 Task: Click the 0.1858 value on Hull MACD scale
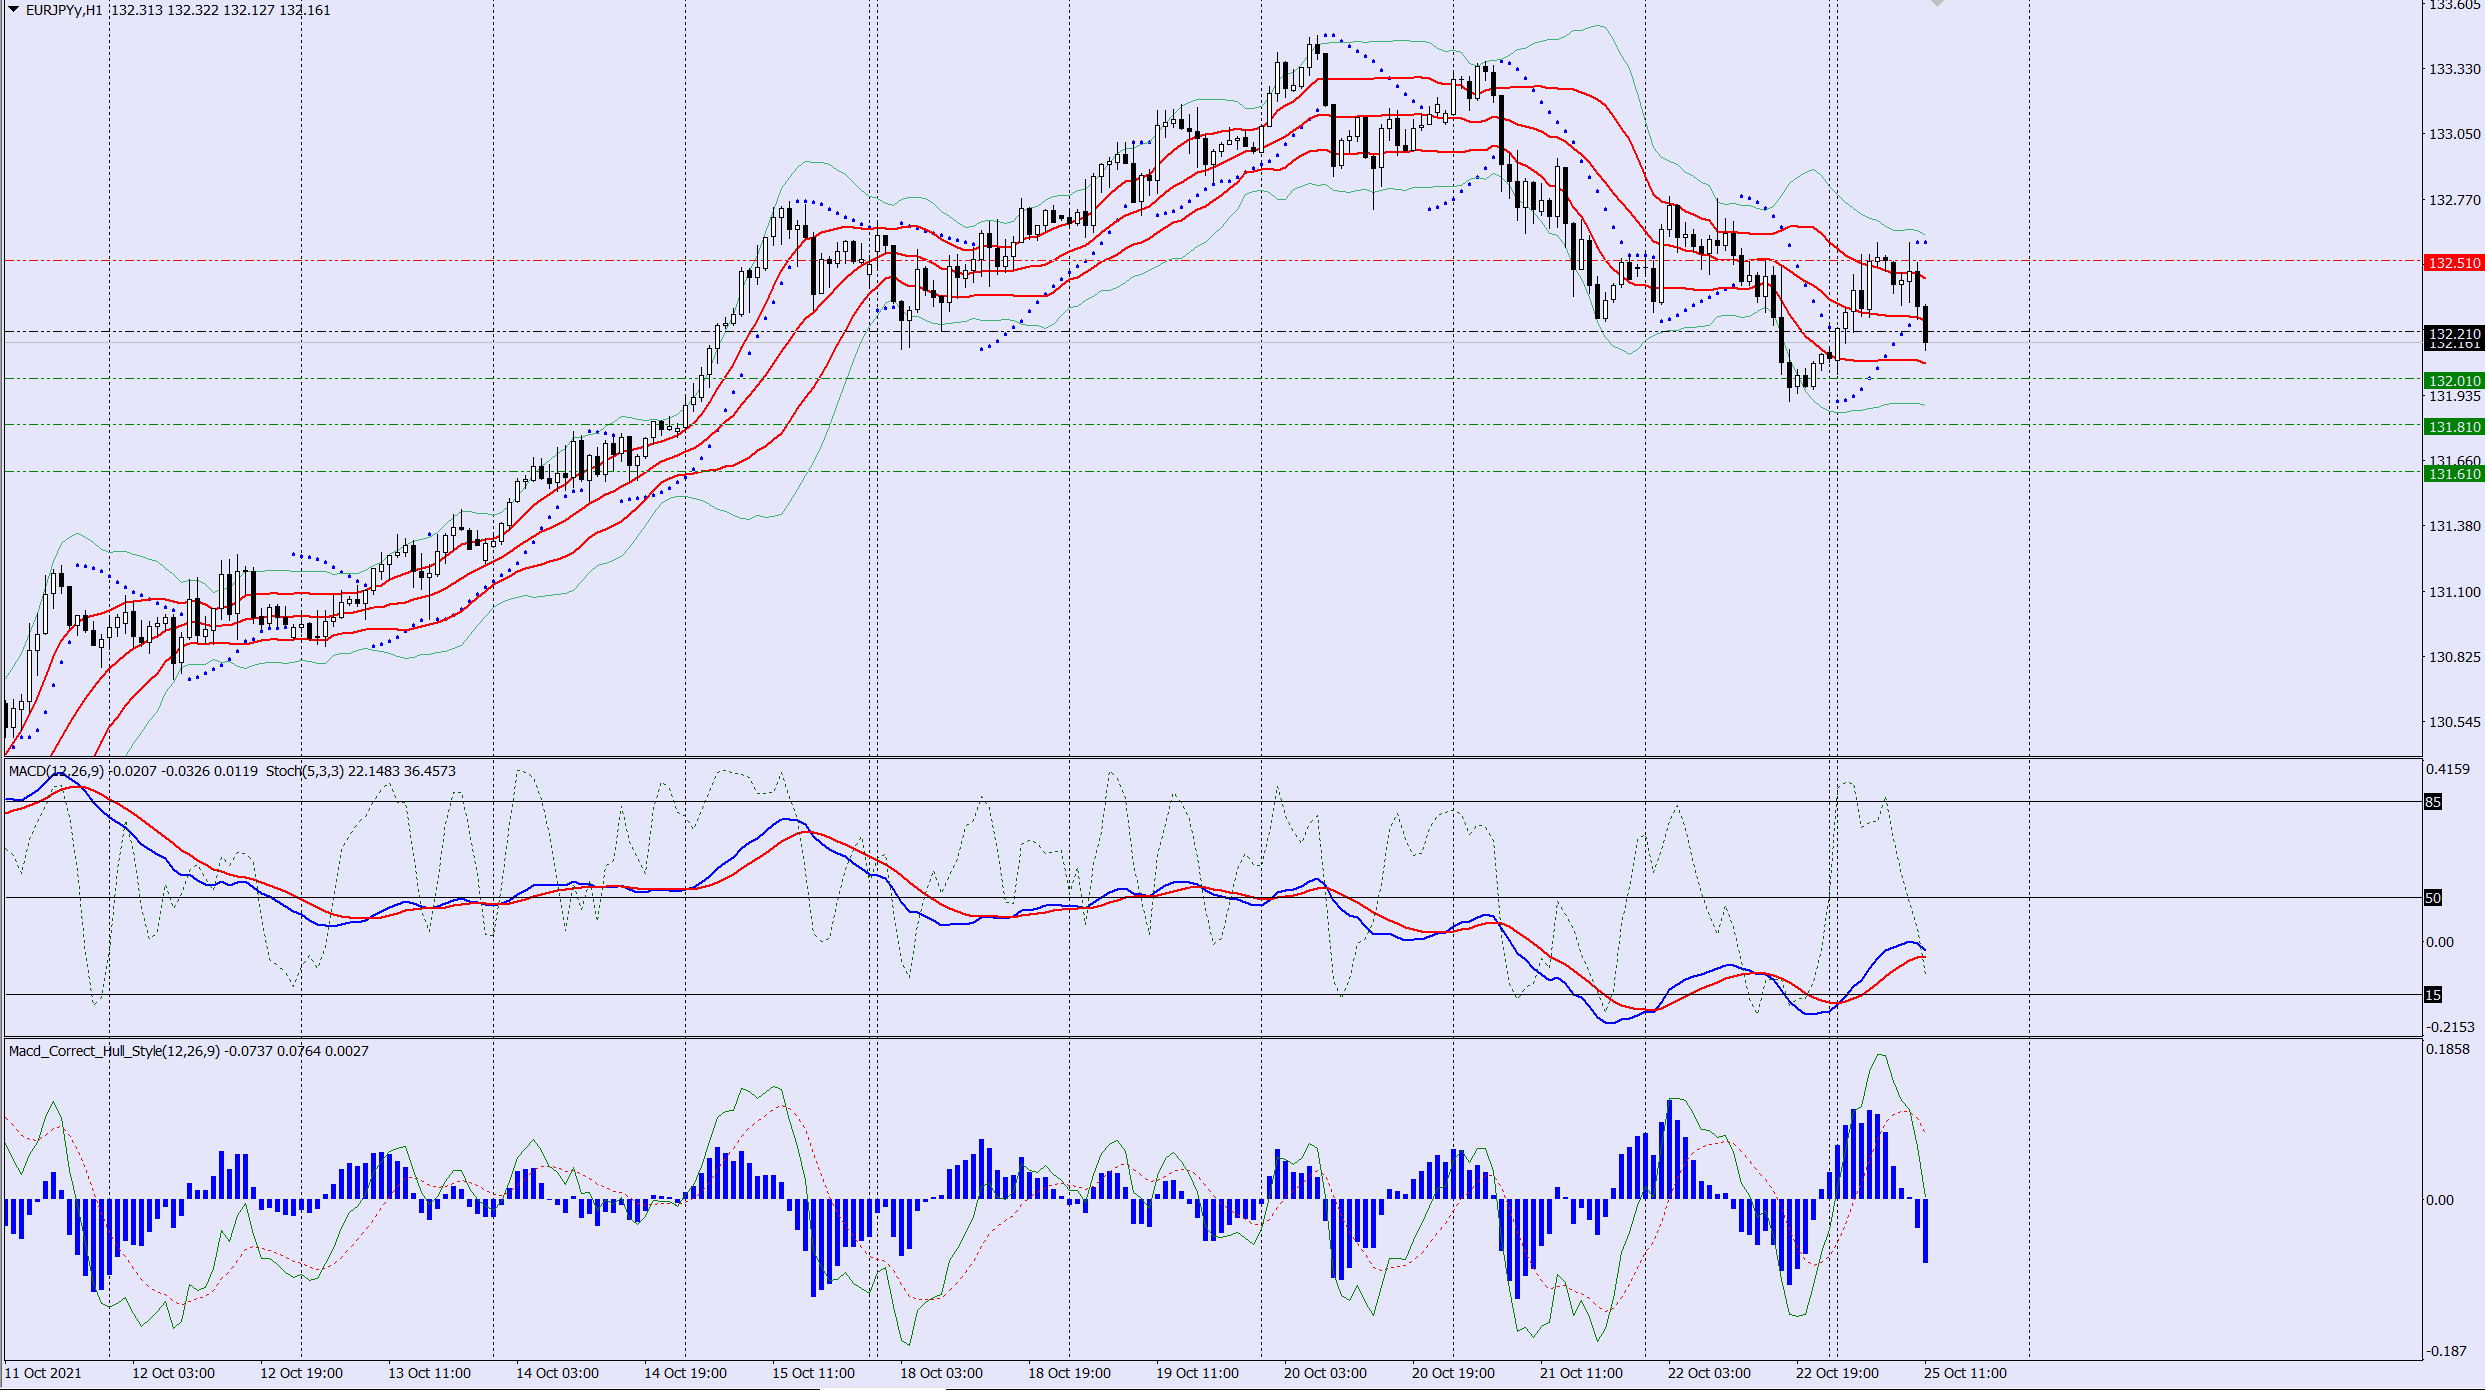2448,1049
